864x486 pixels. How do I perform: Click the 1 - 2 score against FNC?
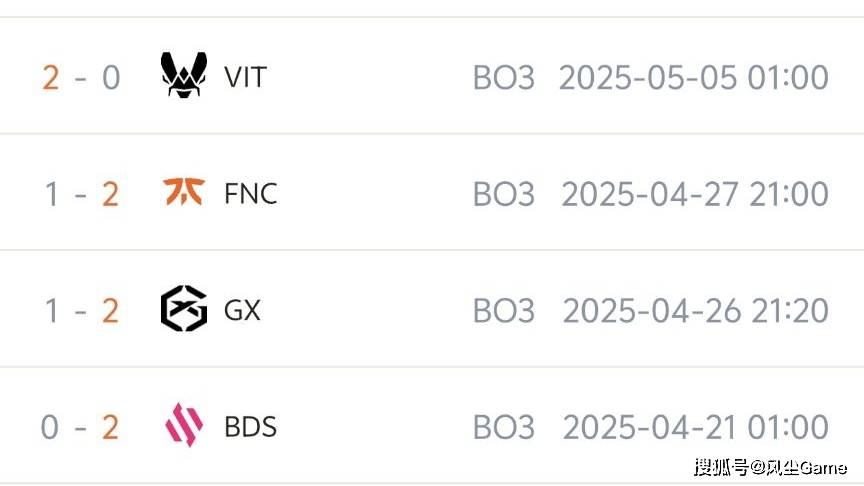(x=81, y=194)
